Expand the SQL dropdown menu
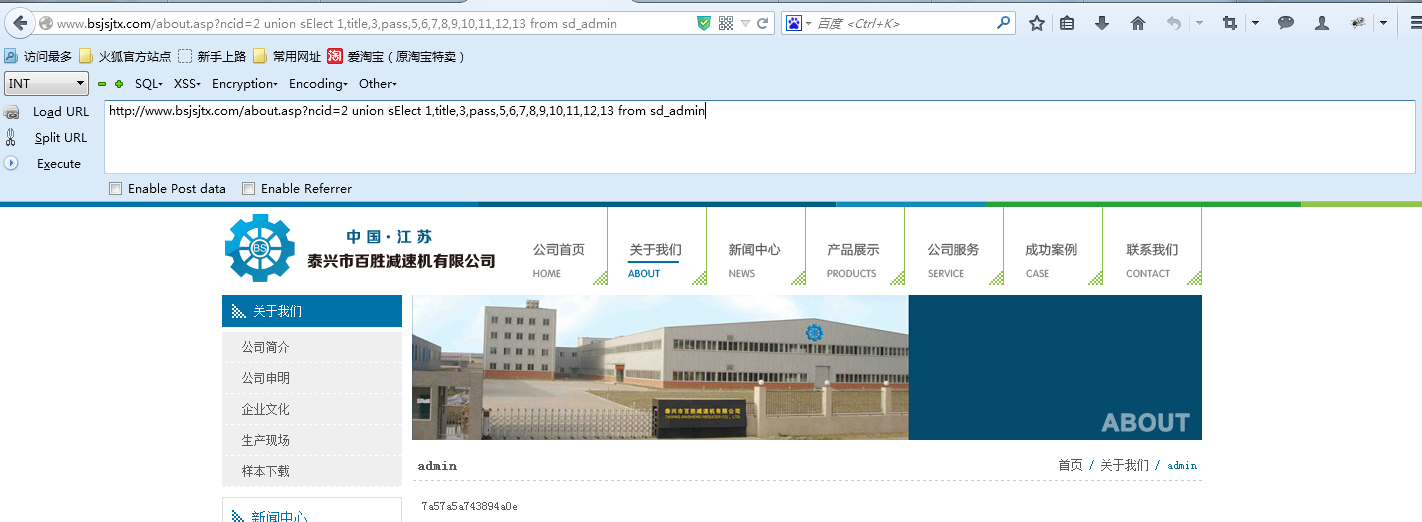1422x522 pixels. [x=148, y=84]
